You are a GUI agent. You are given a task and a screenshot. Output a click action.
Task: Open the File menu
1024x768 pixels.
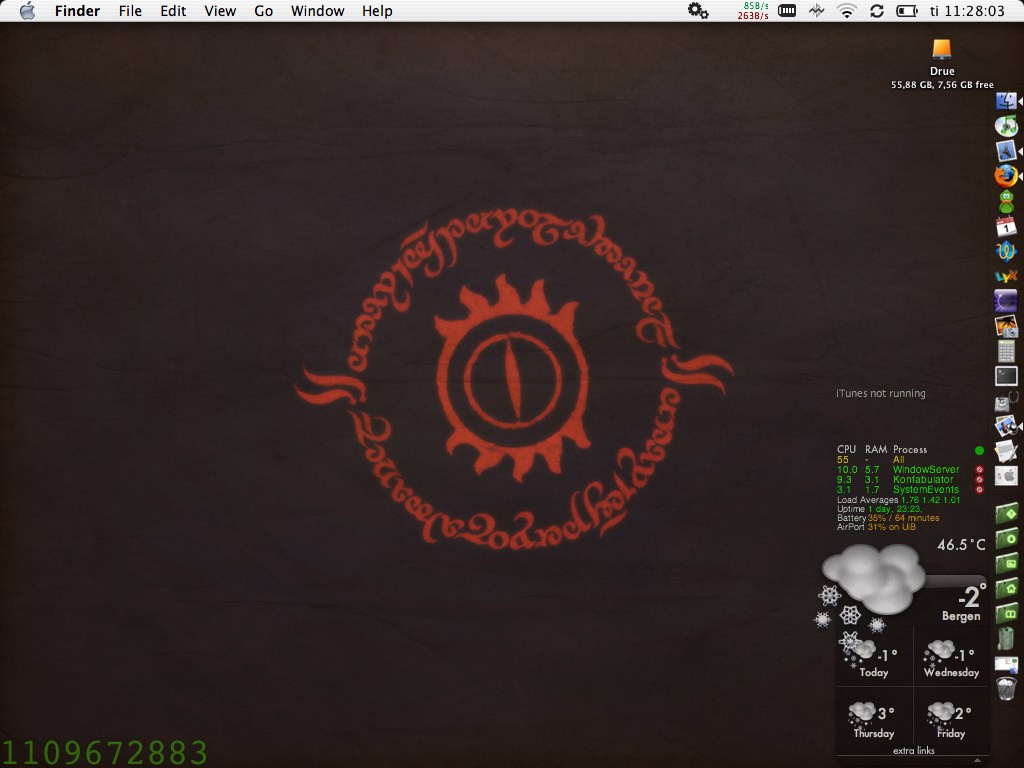(130, 11)
